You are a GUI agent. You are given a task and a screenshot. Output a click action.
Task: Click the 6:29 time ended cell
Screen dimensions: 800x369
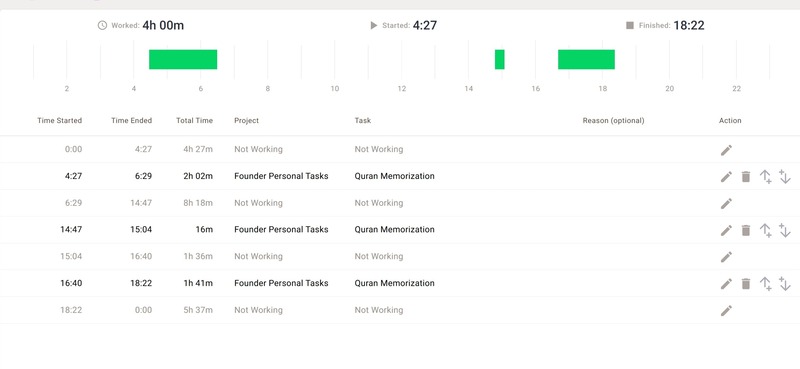point(143,176)
